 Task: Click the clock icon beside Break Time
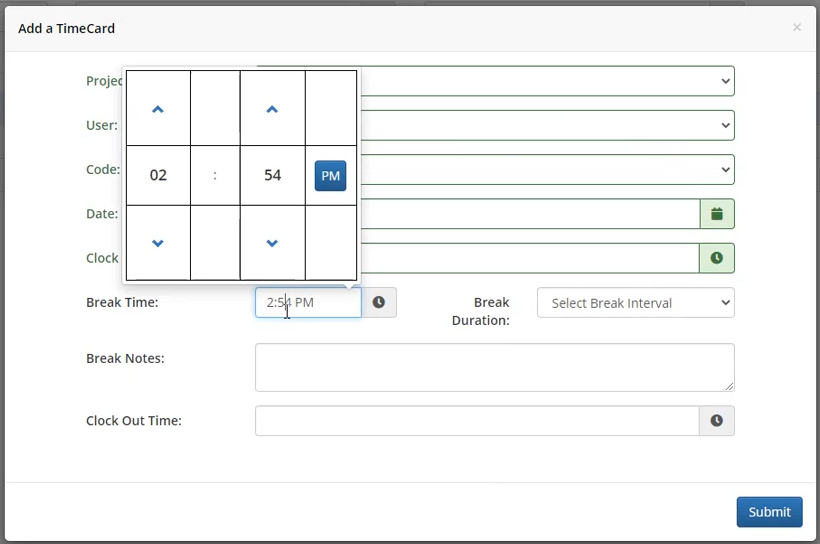(379, 302)
